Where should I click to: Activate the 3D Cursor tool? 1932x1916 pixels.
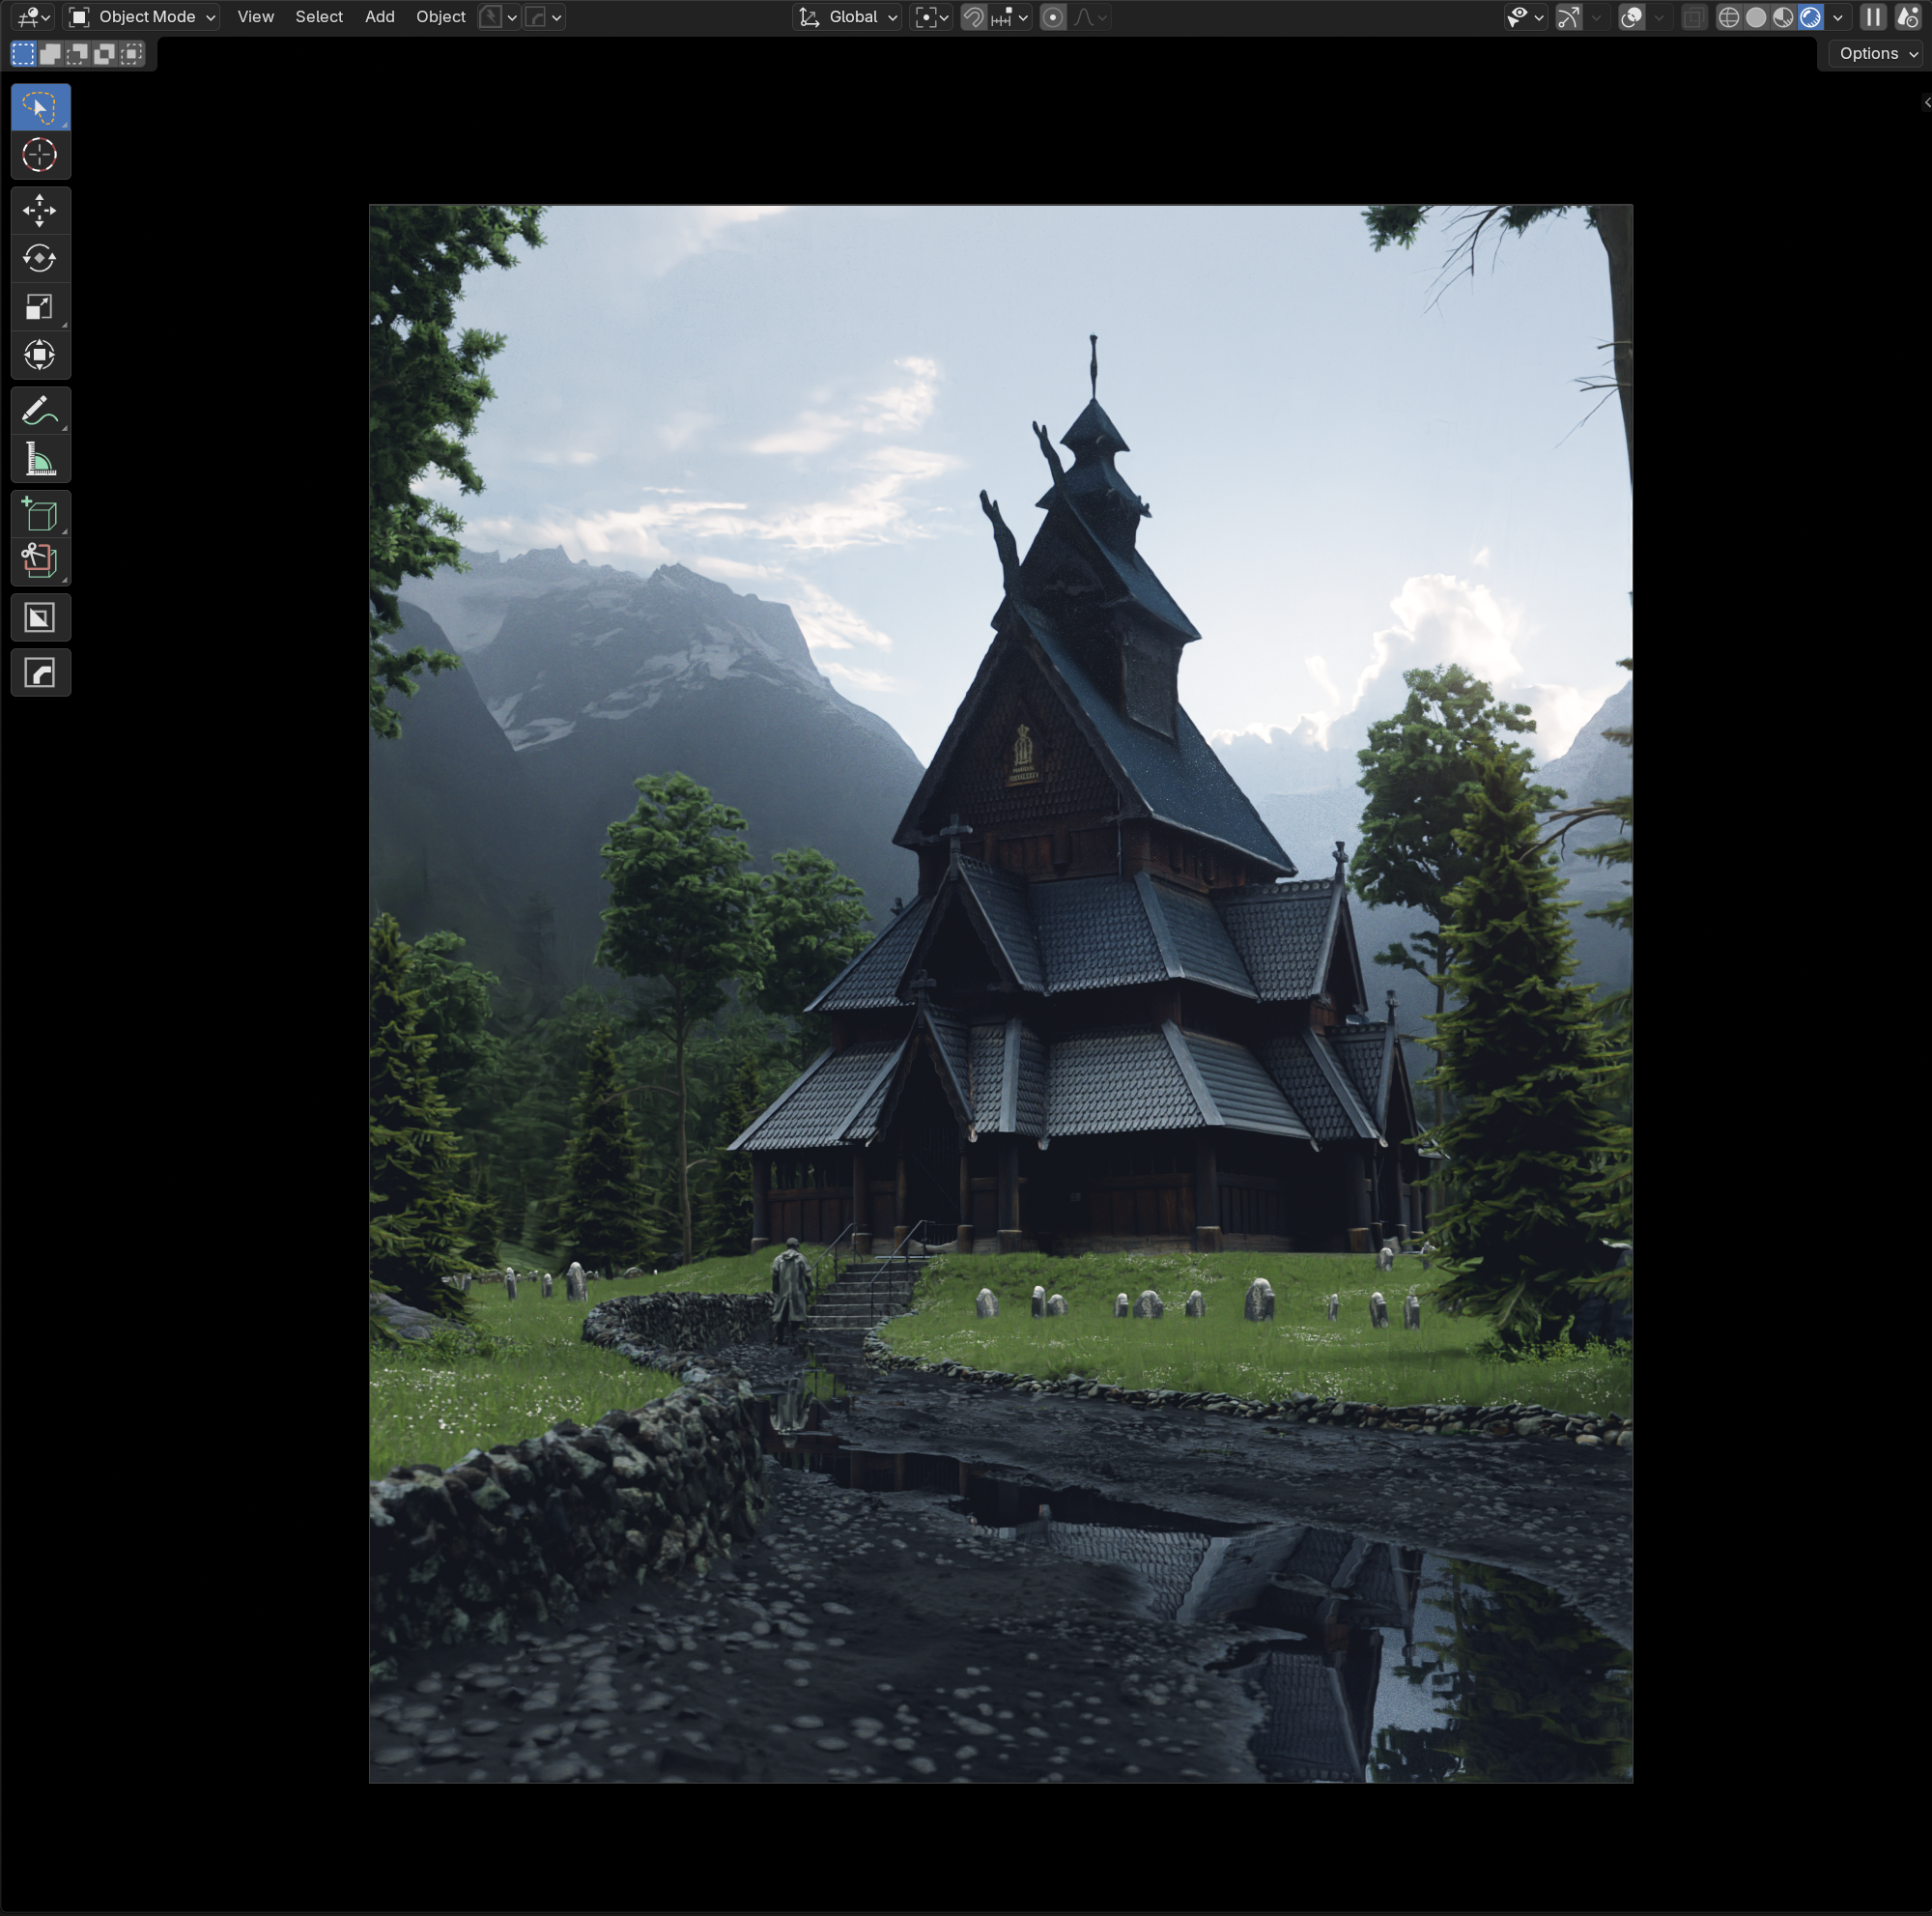[x=40, y=155]
